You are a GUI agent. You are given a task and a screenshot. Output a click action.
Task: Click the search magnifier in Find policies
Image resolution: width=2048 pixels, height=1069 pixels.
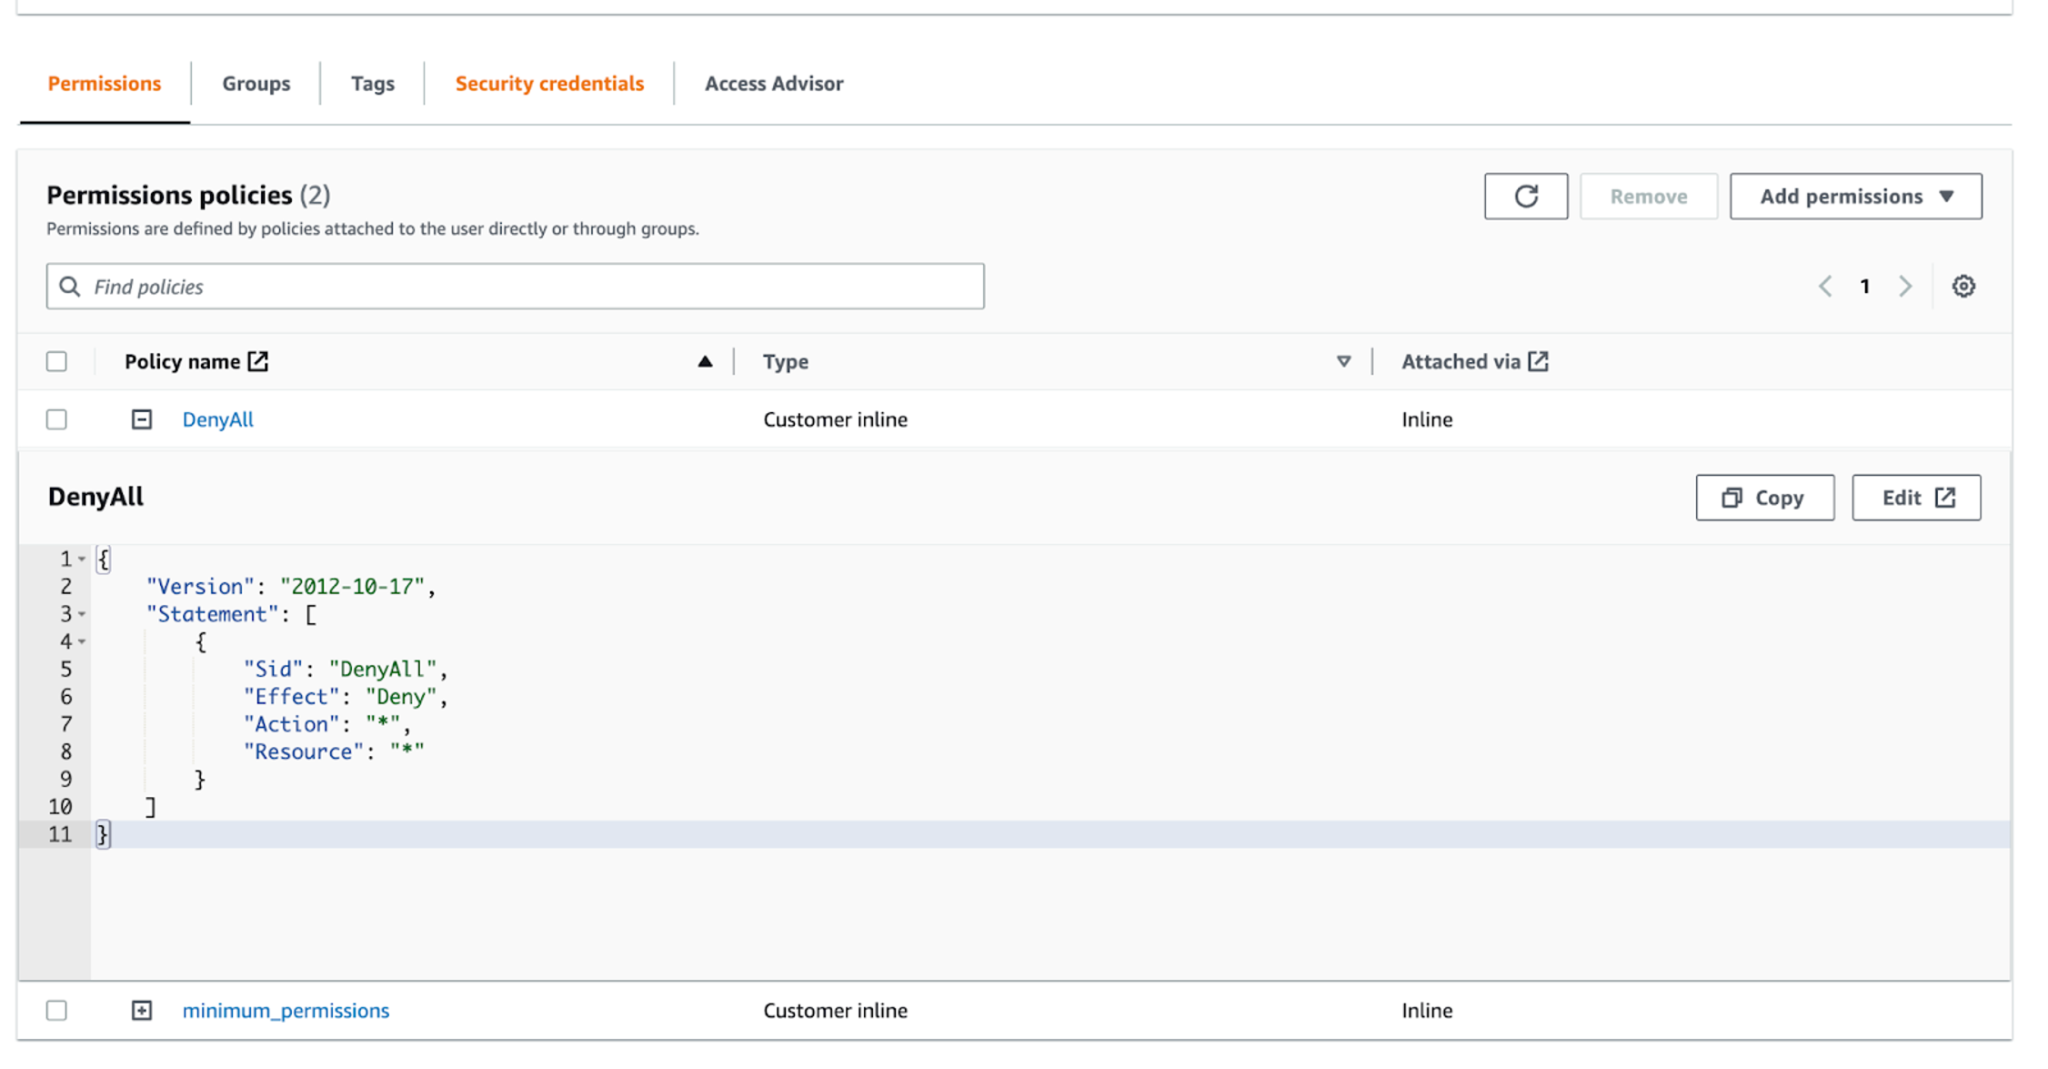[x=70, y=286]
